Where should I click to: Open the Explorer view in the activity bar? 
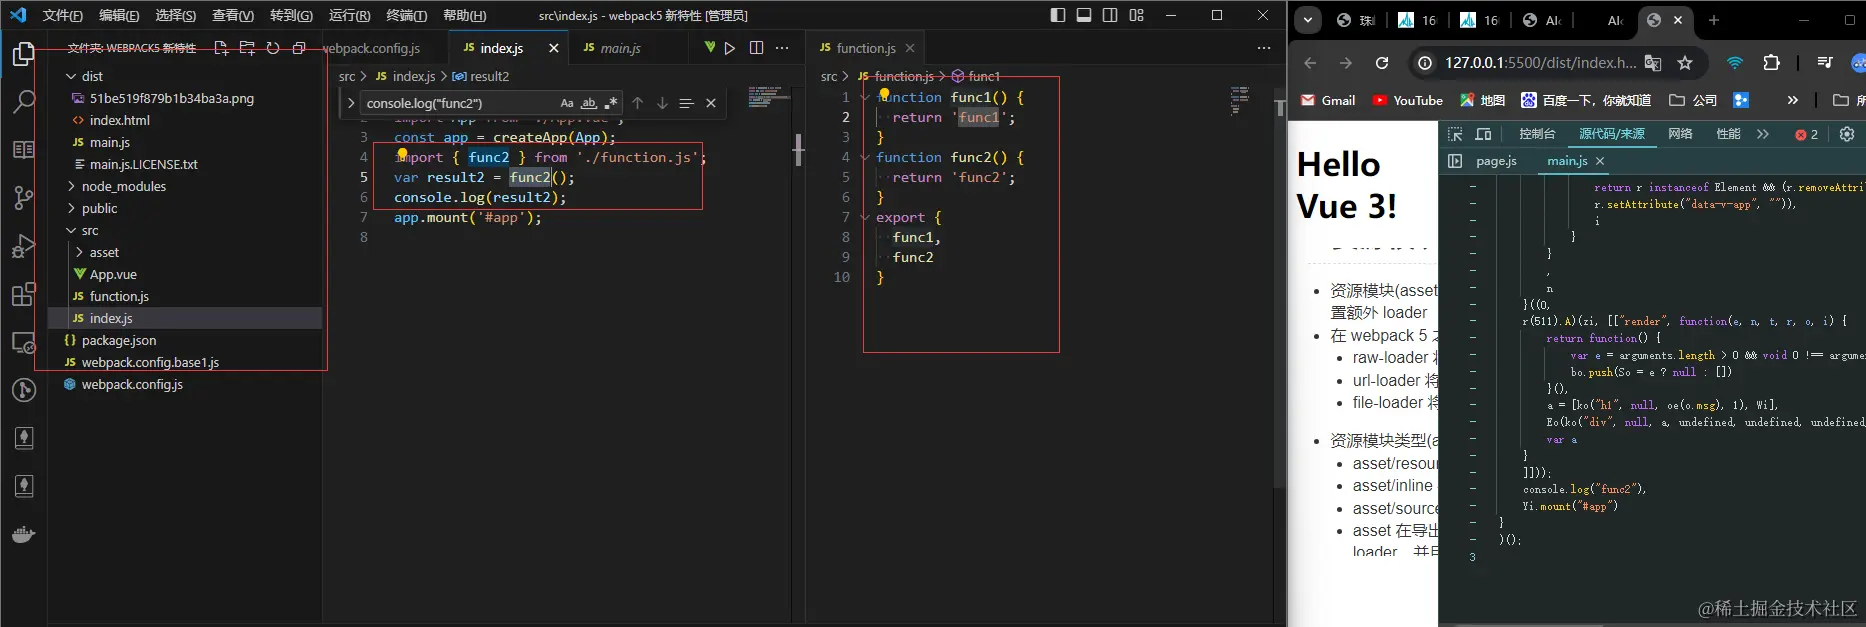point(23,54)
